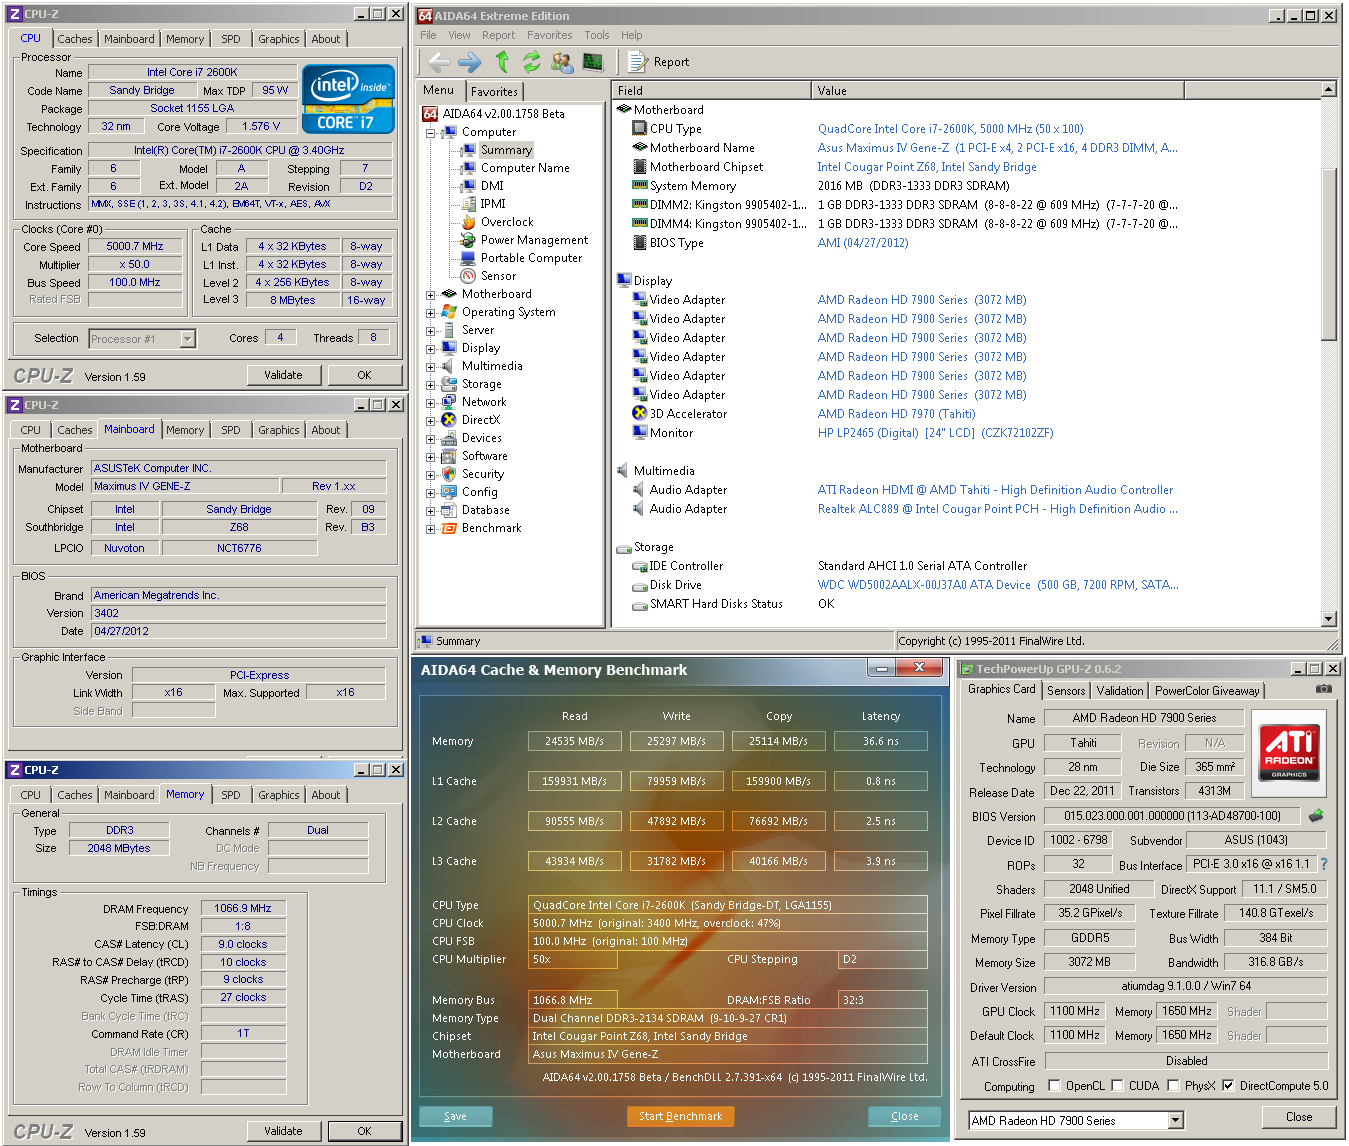Click the green up-level arrow in AIDA64 toolbar
1349x1146 pixels.
[502, 62]
